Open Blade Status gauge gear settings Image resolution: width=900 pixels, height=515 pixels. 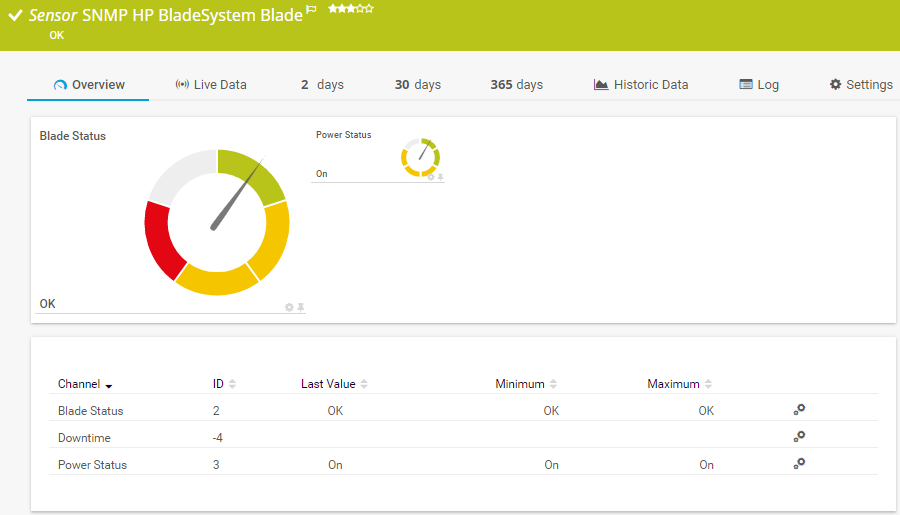coord(289,307)
